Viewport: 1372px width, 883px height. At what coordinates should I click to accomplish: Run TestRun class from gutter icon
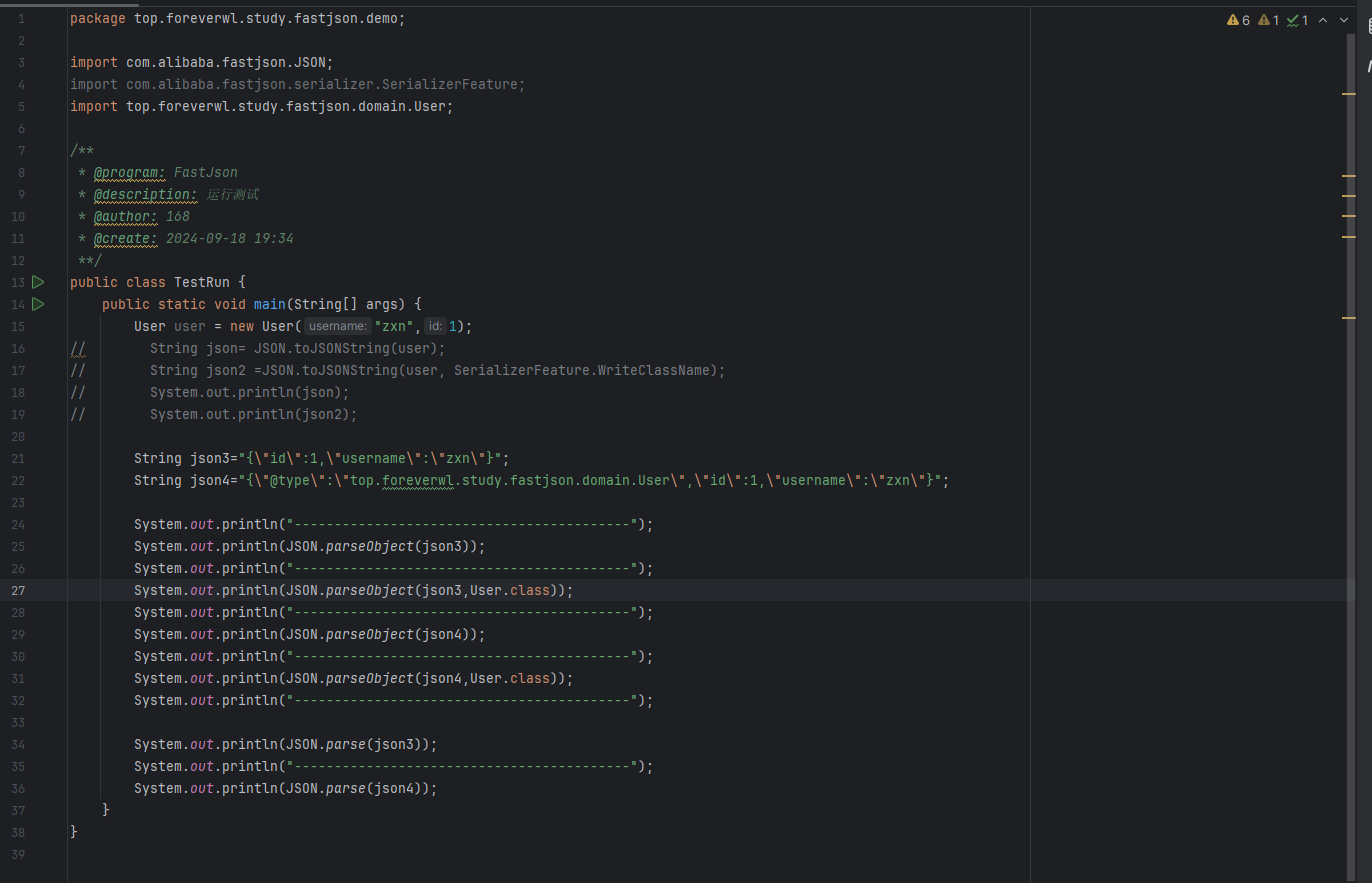pyautogui.click(x=38, y=282)
